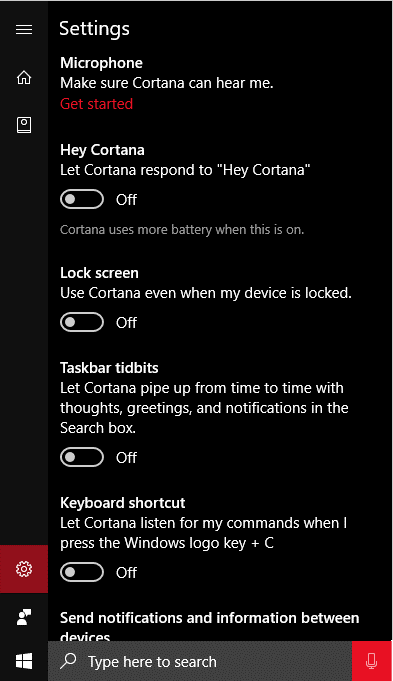
Task: Enable the Keyboard shortcut toggle
Action: click(x=82, y=572)
